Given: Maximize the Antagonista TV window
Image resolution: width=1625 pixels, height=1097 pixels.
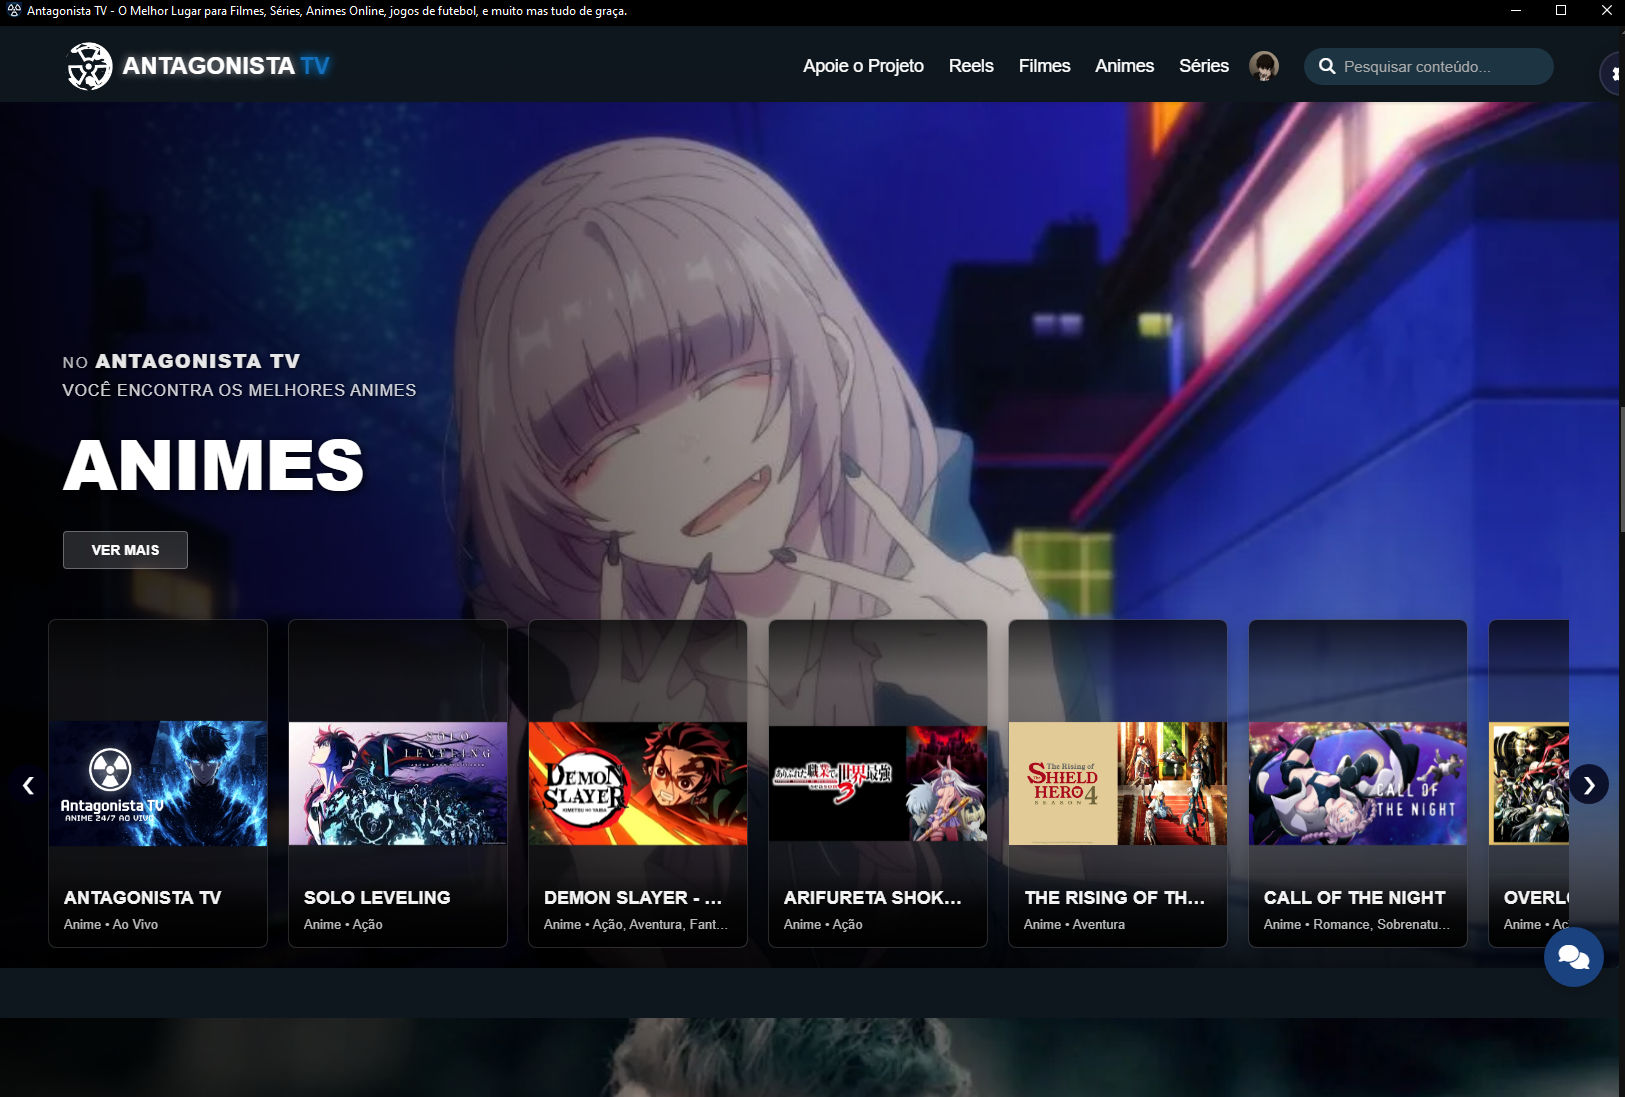Looking at the screenshot, I should (1561, 11).
